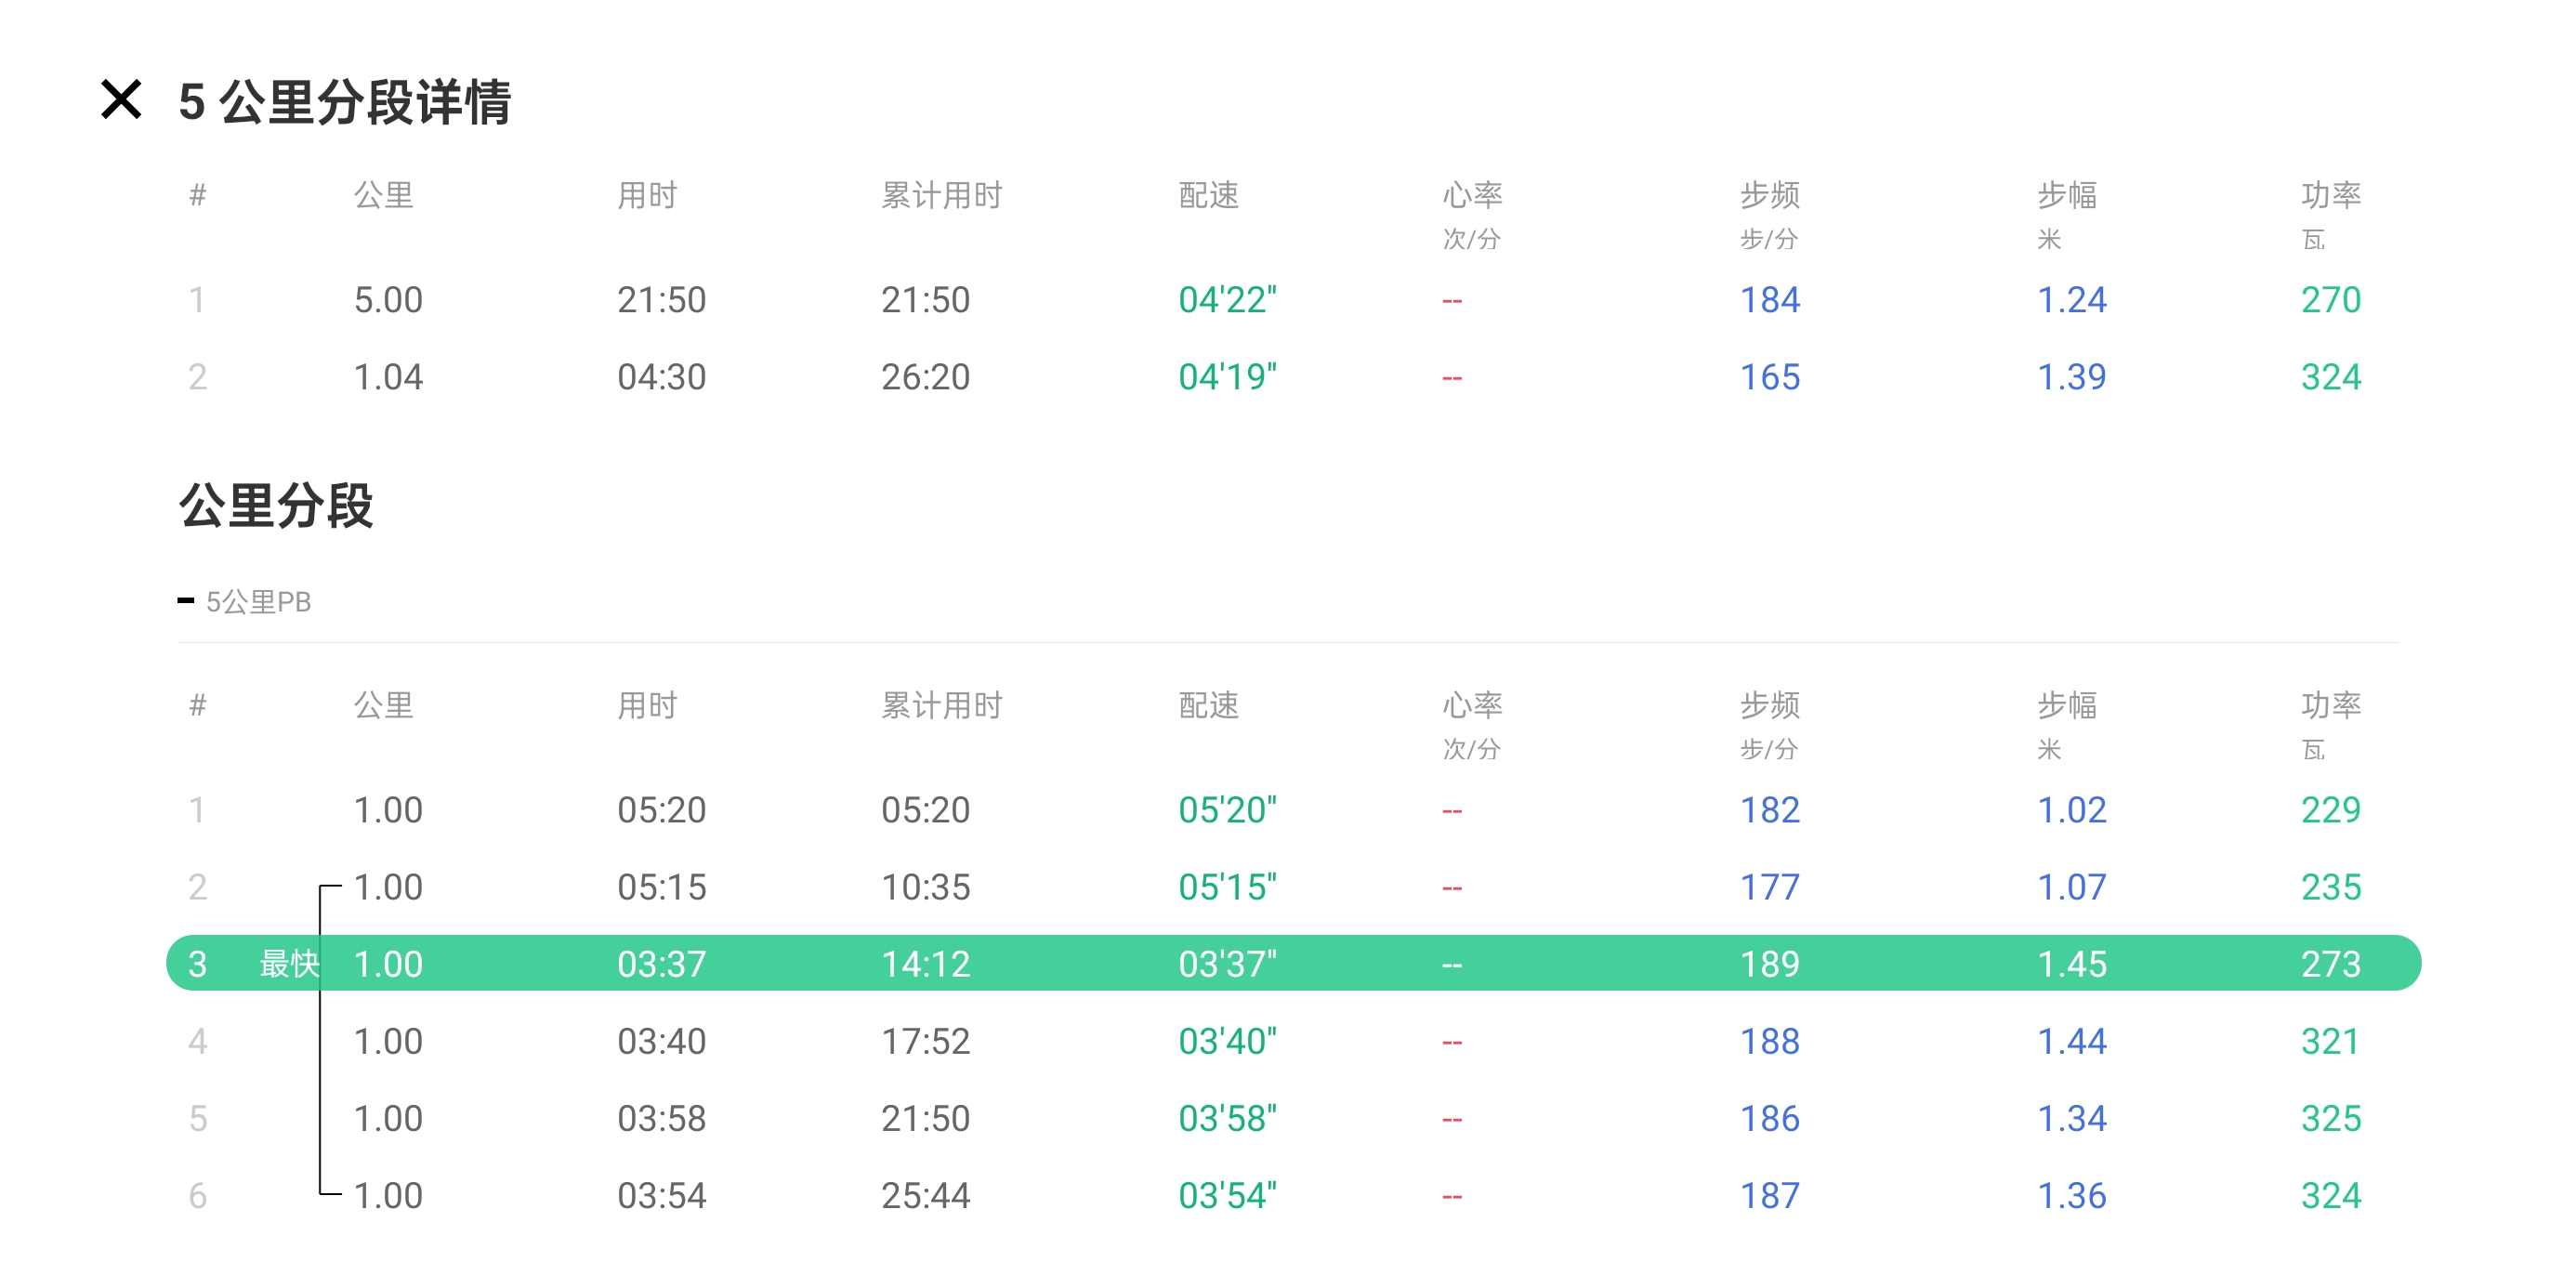Click pace value 03'40" in lap 4
2576x1288 pixels.
[1227, 1041]
